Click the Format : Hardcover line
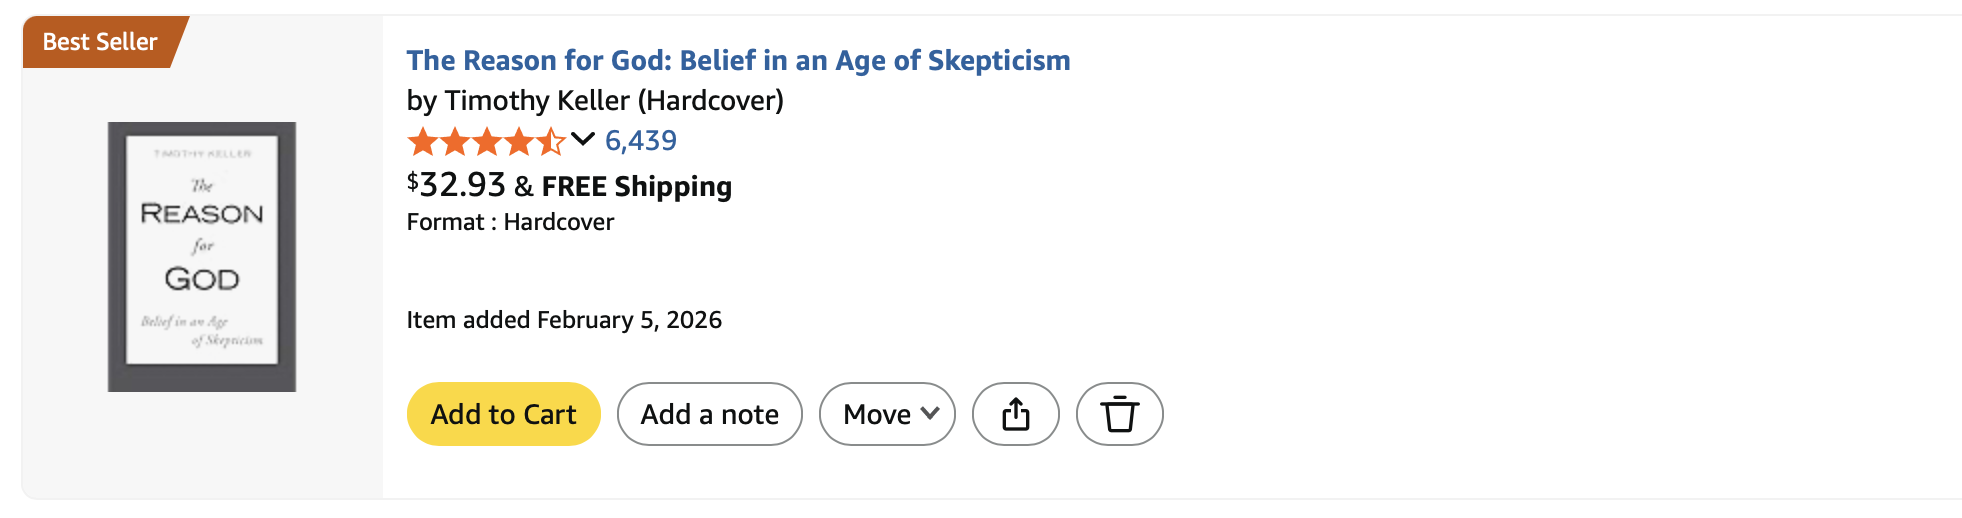 (510, 222)
